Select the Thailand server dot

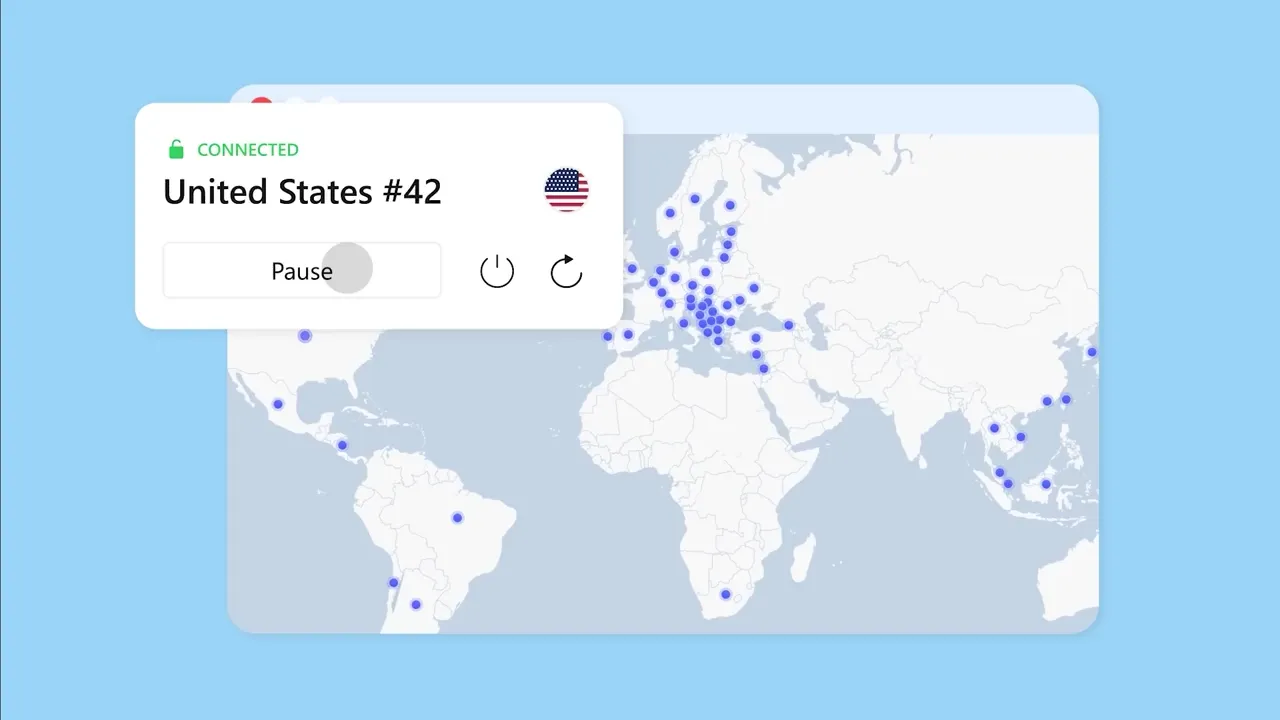click(994, 428)
